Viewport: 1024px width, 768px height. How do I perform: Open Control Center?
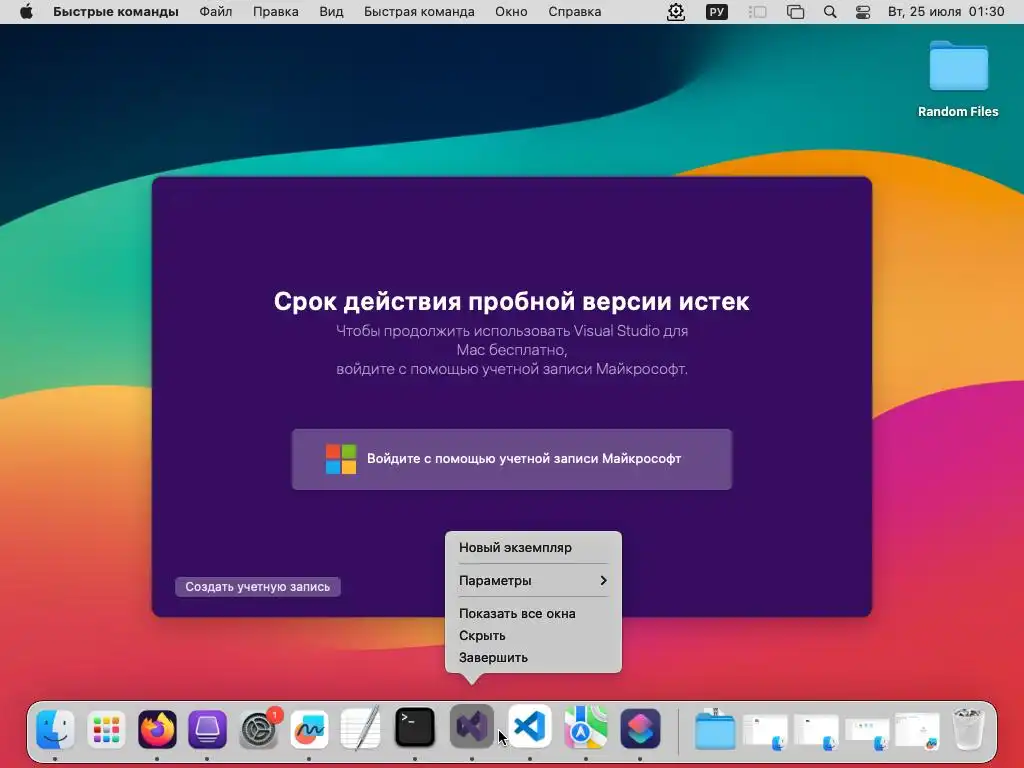863,12
